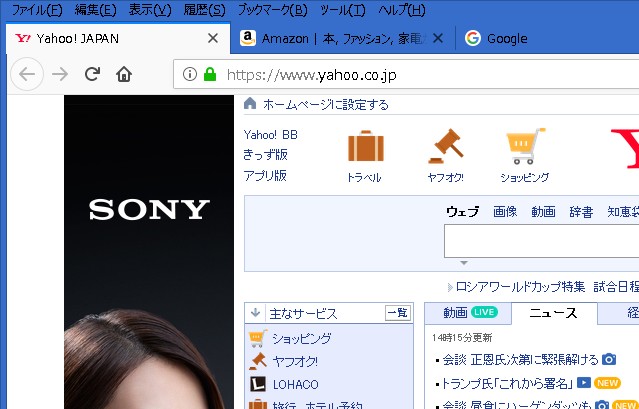
Task: Open the ヤフオク! gavel icon
Action: point(446,146)
